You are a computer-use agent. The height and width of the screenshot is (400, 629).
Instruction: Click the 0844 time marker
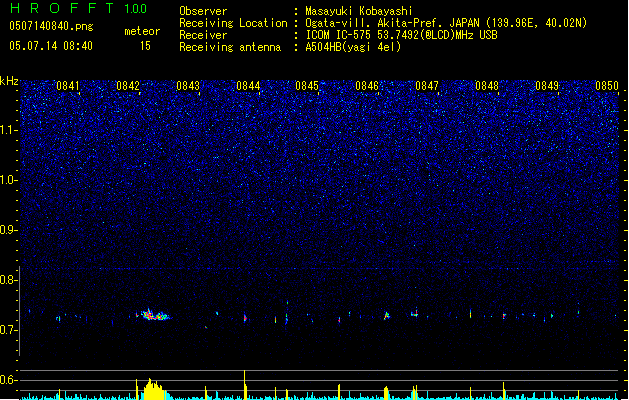248,86
